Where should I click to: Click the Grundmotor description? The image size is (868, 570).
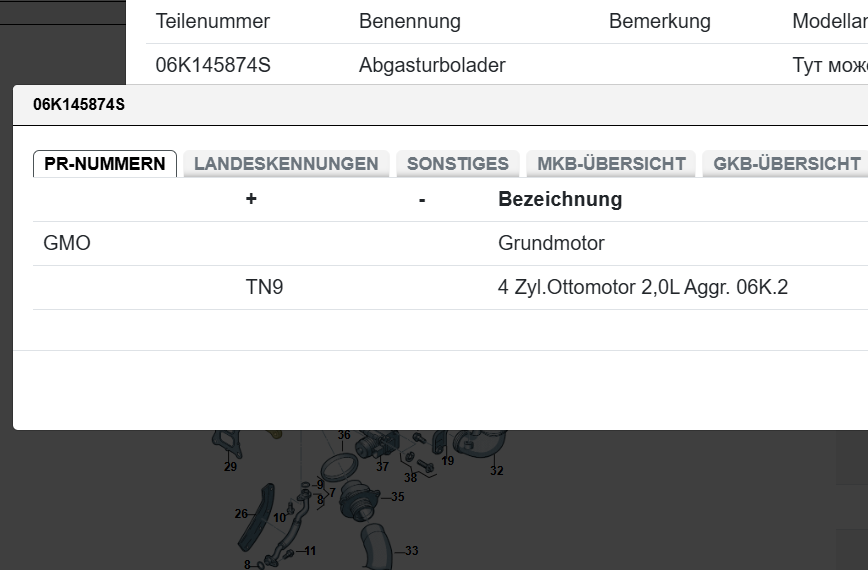point(551,243)
